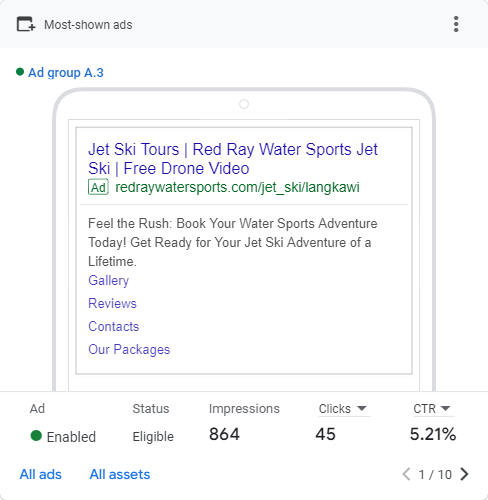The image size is (488, 500).
Task: Click the green Enabled status dot
Action: (x=36, y=436)
